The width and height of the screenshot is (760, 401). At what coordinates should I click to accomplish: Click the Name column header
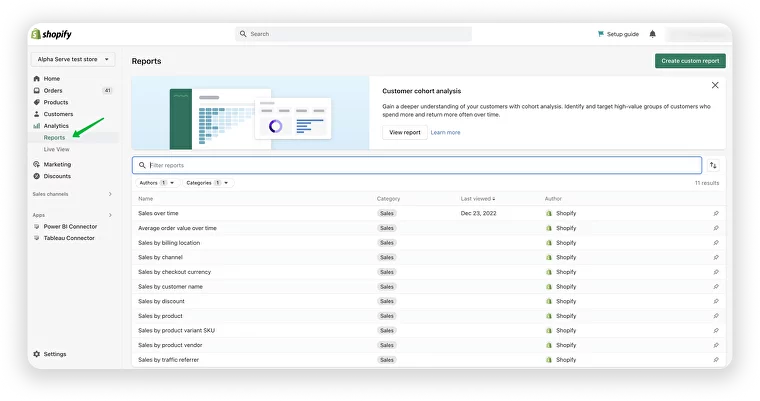coord(145,199)
